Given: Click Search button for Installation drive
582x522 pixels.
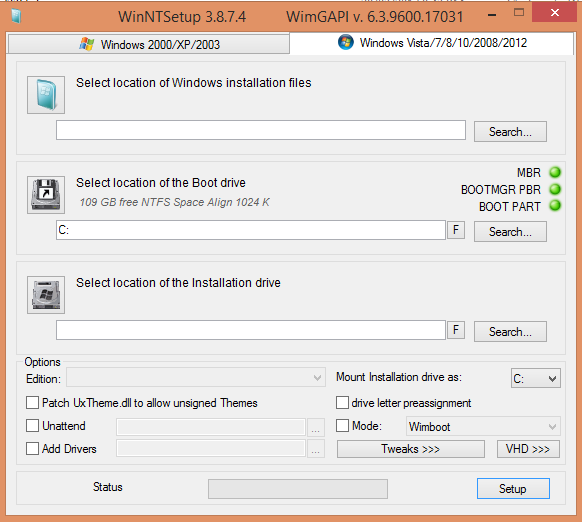Looking at the screenshot, I should [x=510, y=332].
